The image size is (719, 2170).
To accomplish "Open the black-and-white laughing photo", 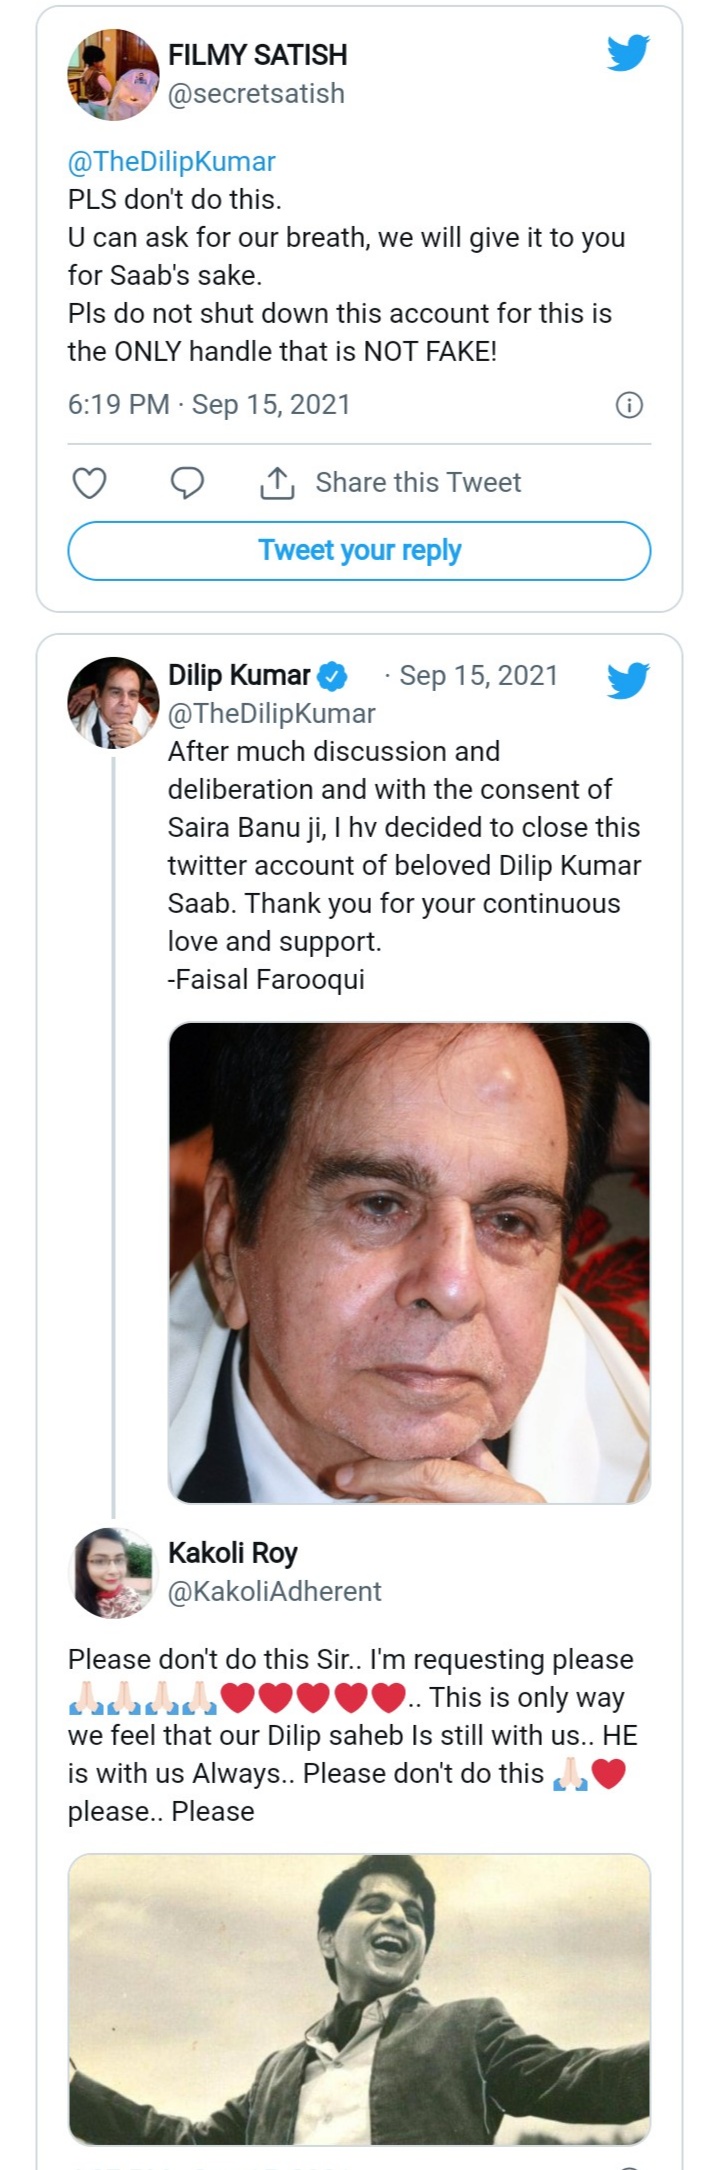I will (359, 1998).
